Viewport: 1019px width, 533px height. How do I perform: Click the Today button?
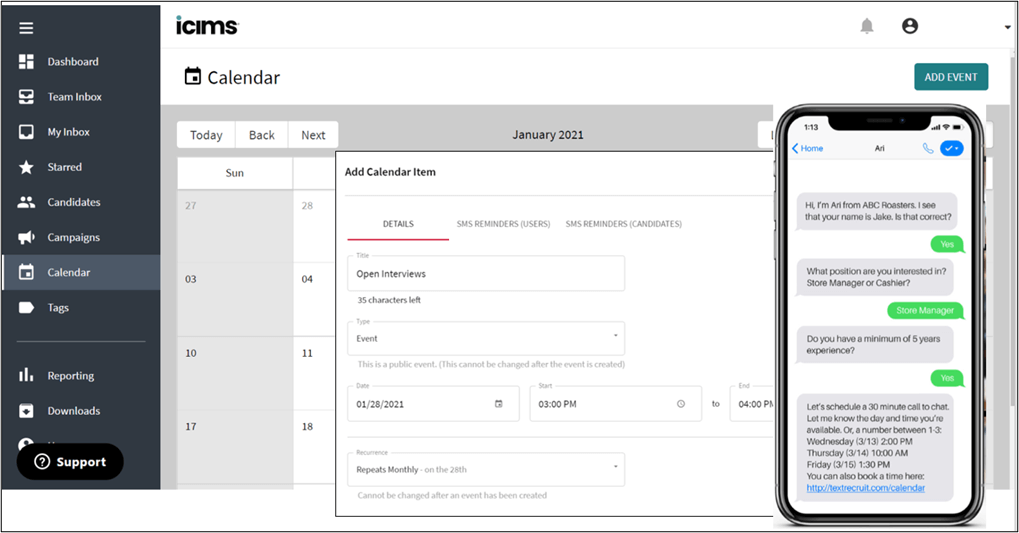coord(206,135)
